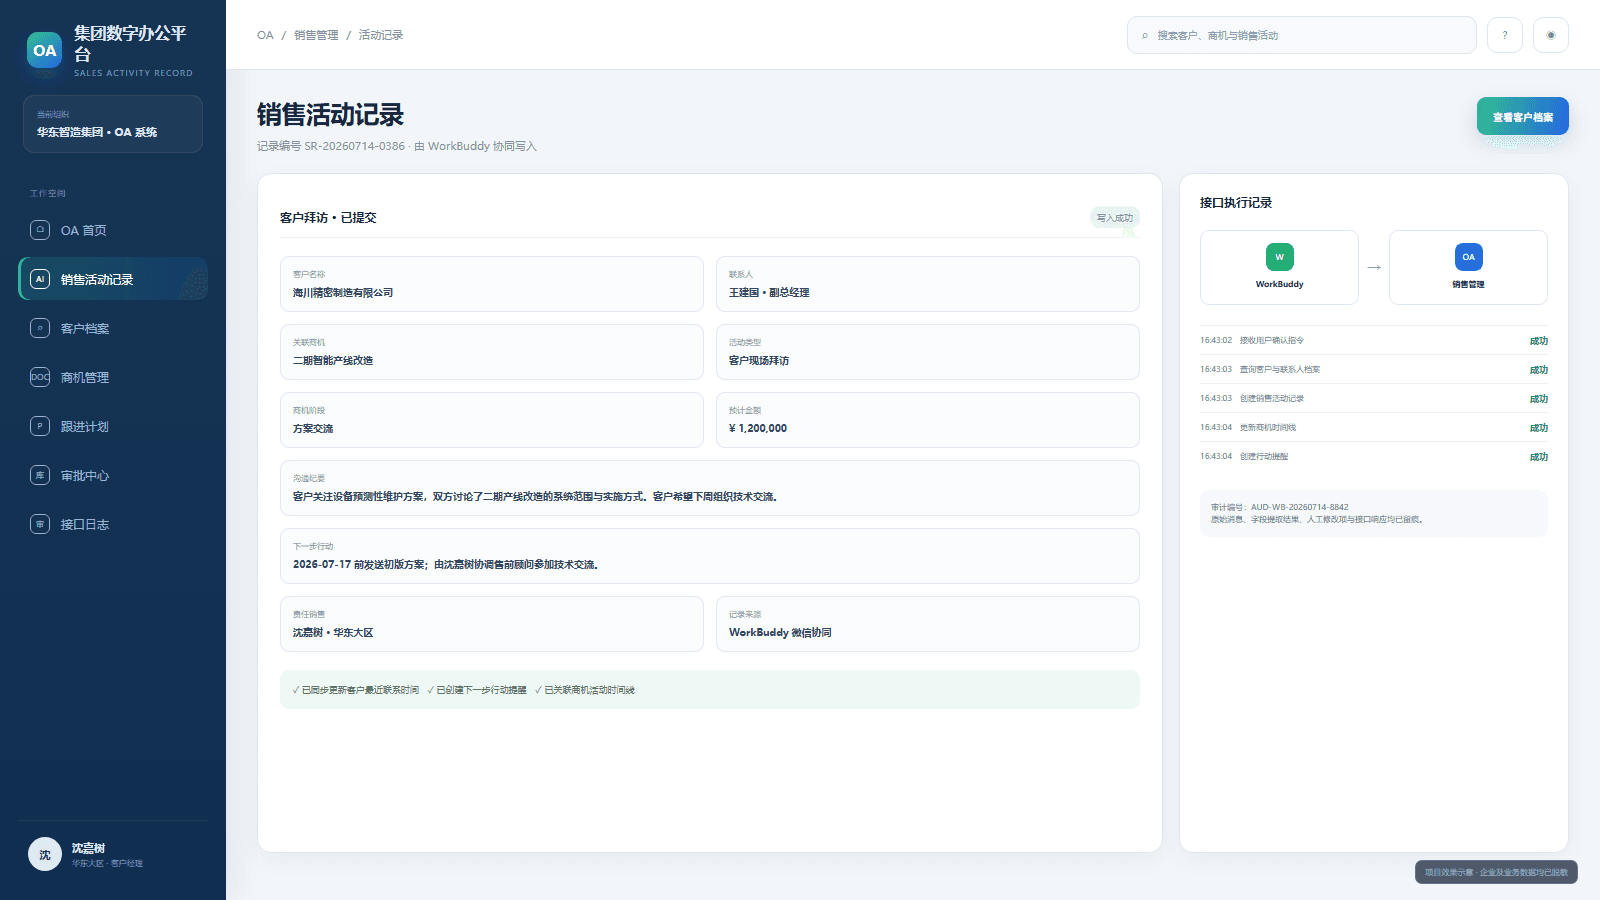This screenshot has height=900, width=1600.
Task: Click the 华东智造集团 organization card
Action: click(x=113, y=124)
